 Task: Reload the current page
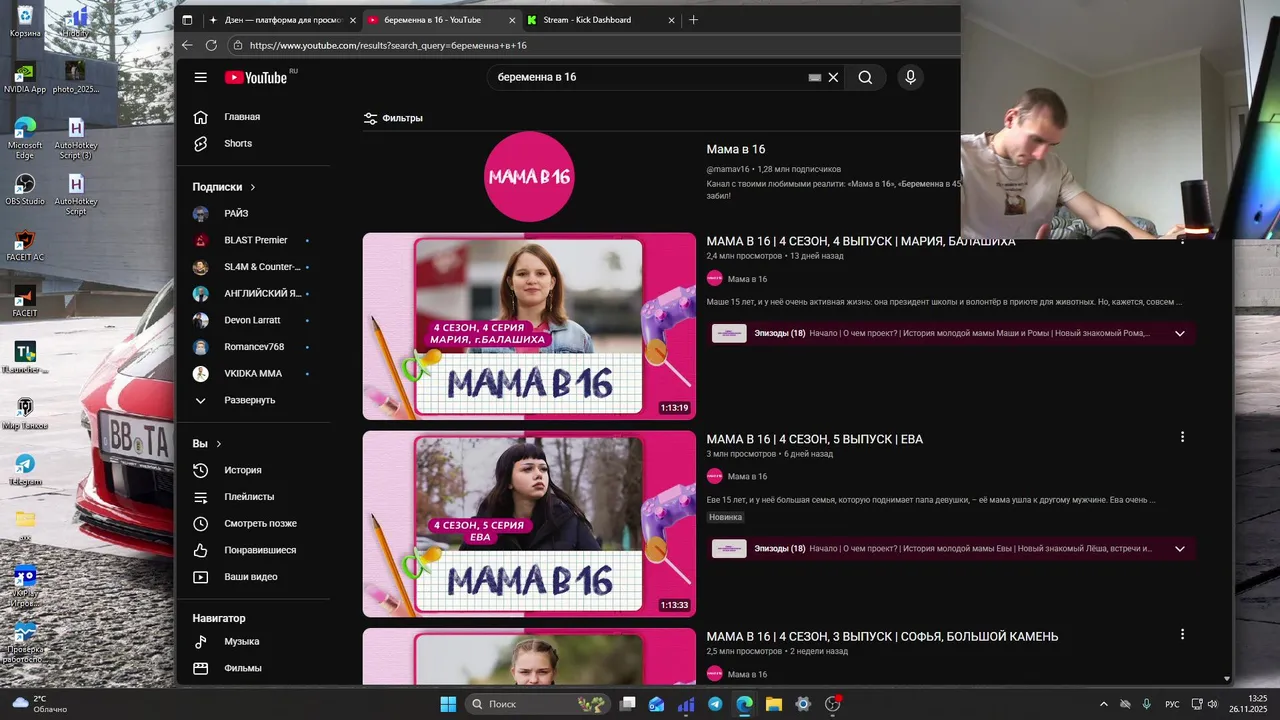[211, 45]
